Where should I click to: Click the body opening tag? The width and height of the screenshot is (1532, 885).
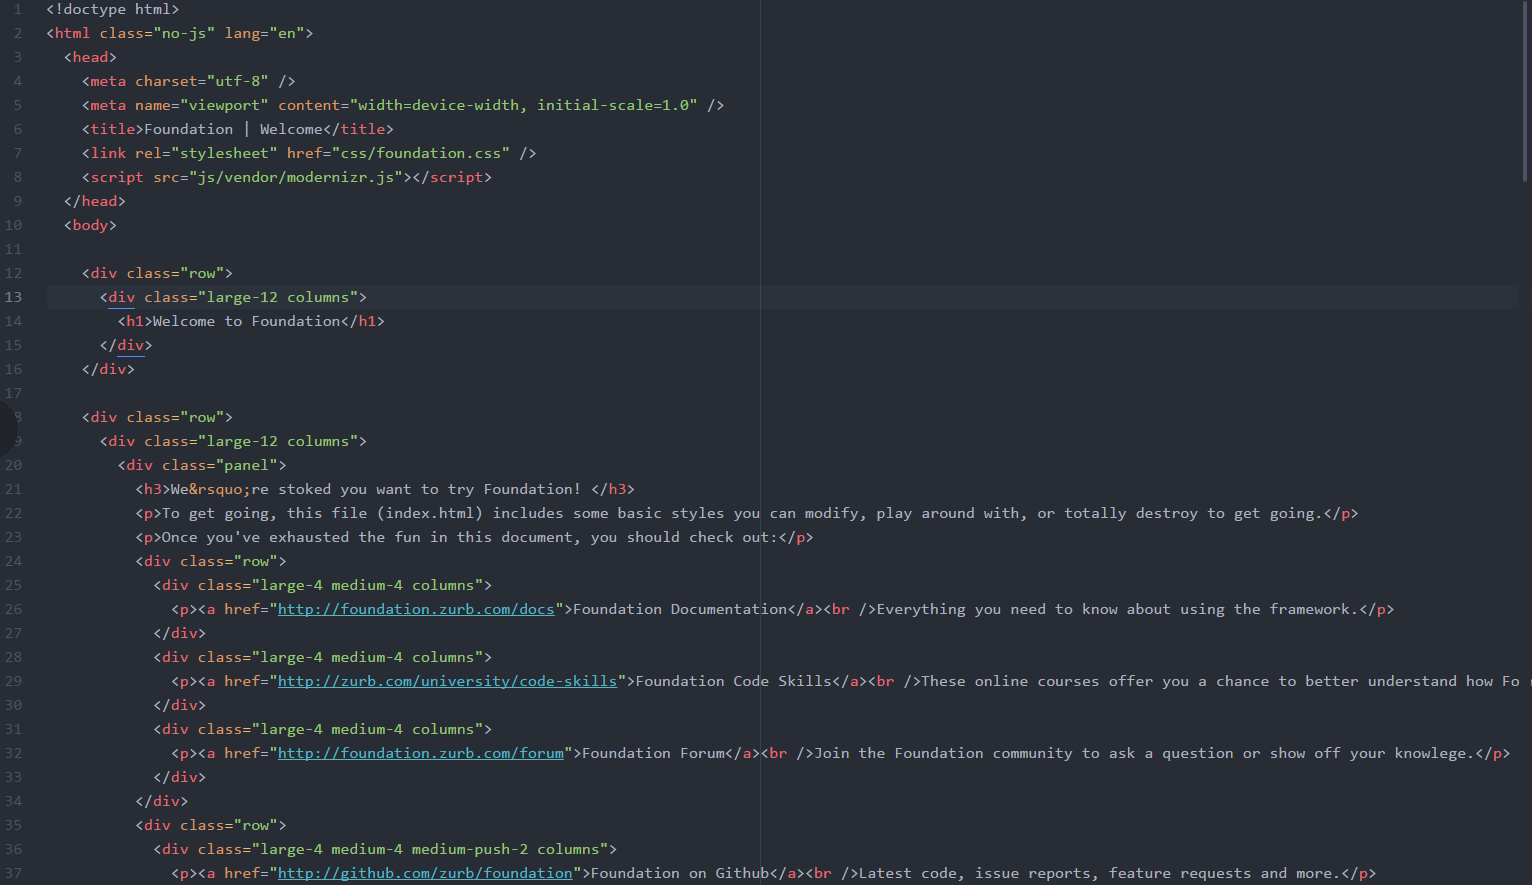click(89, 224)
